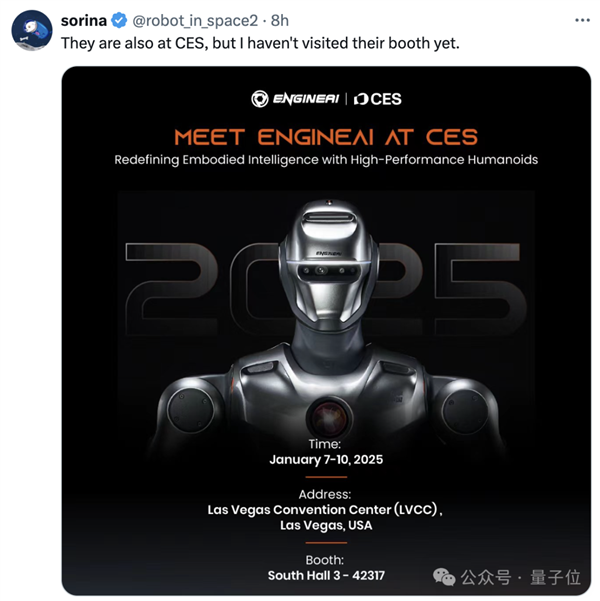Click the Las Vegas Convention Center address
This screenshot has width=600, height=601.
tap(325, 509)
